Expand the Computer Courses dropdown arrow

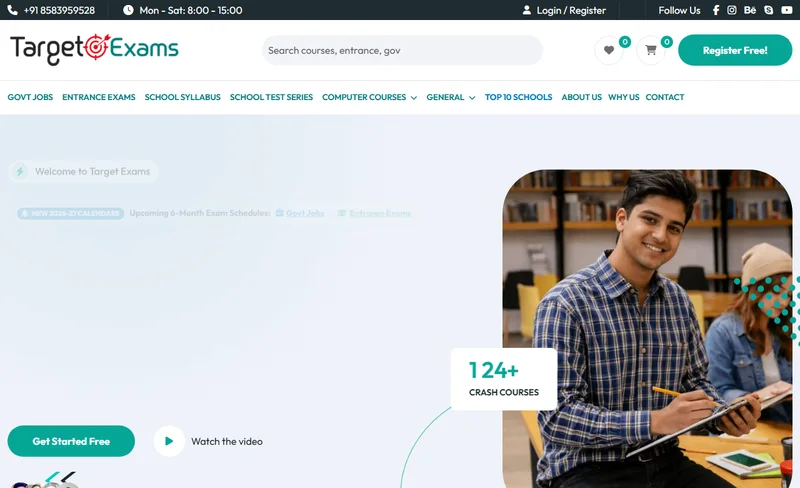pyautogui.click(x=414, y=97)
